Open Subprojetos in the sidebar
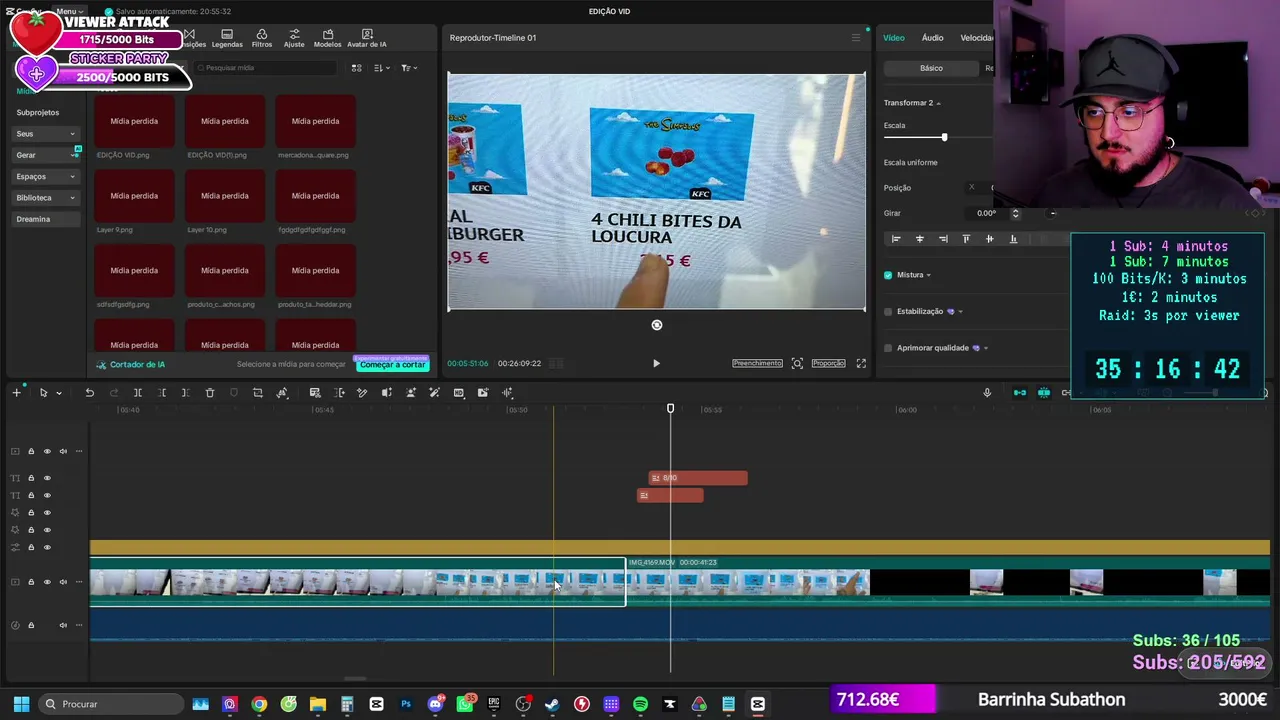Screen dimensions: 1280x720 click(38, 113)
